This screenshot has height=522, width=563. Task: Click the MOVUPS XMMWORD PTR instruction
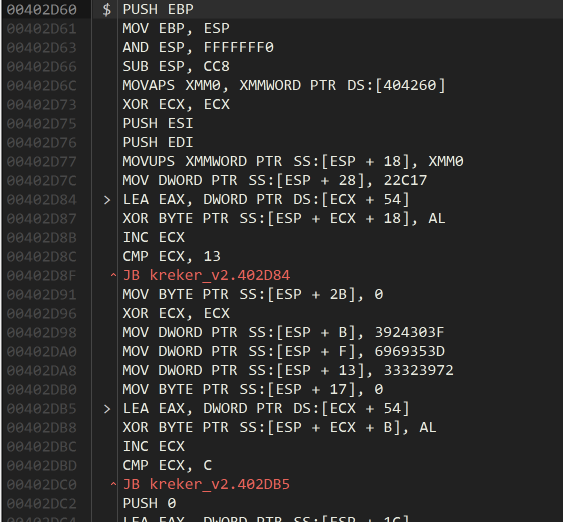point(293,162)
